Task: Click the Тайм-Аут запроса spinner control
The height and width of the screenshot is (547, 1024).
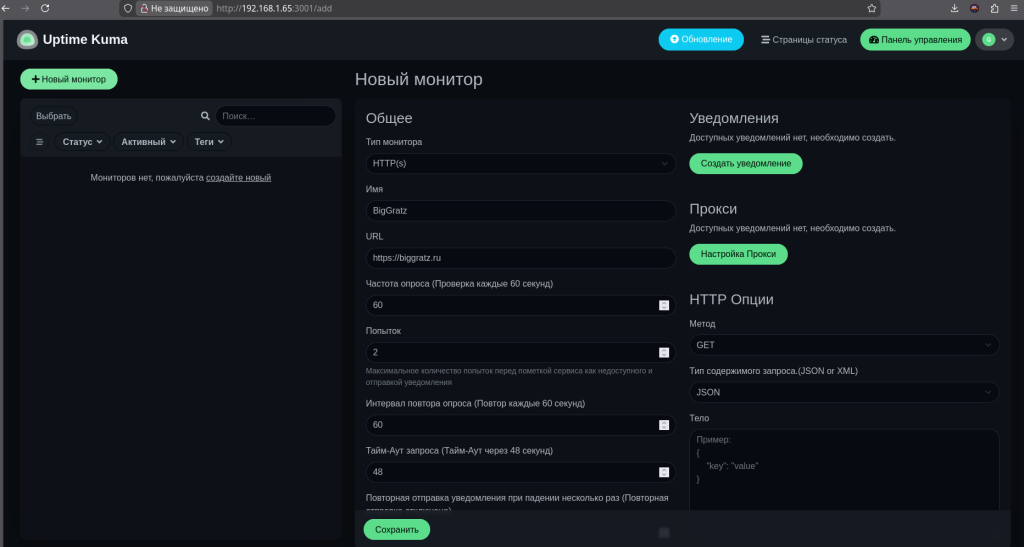Action: [x=663, y=472]
